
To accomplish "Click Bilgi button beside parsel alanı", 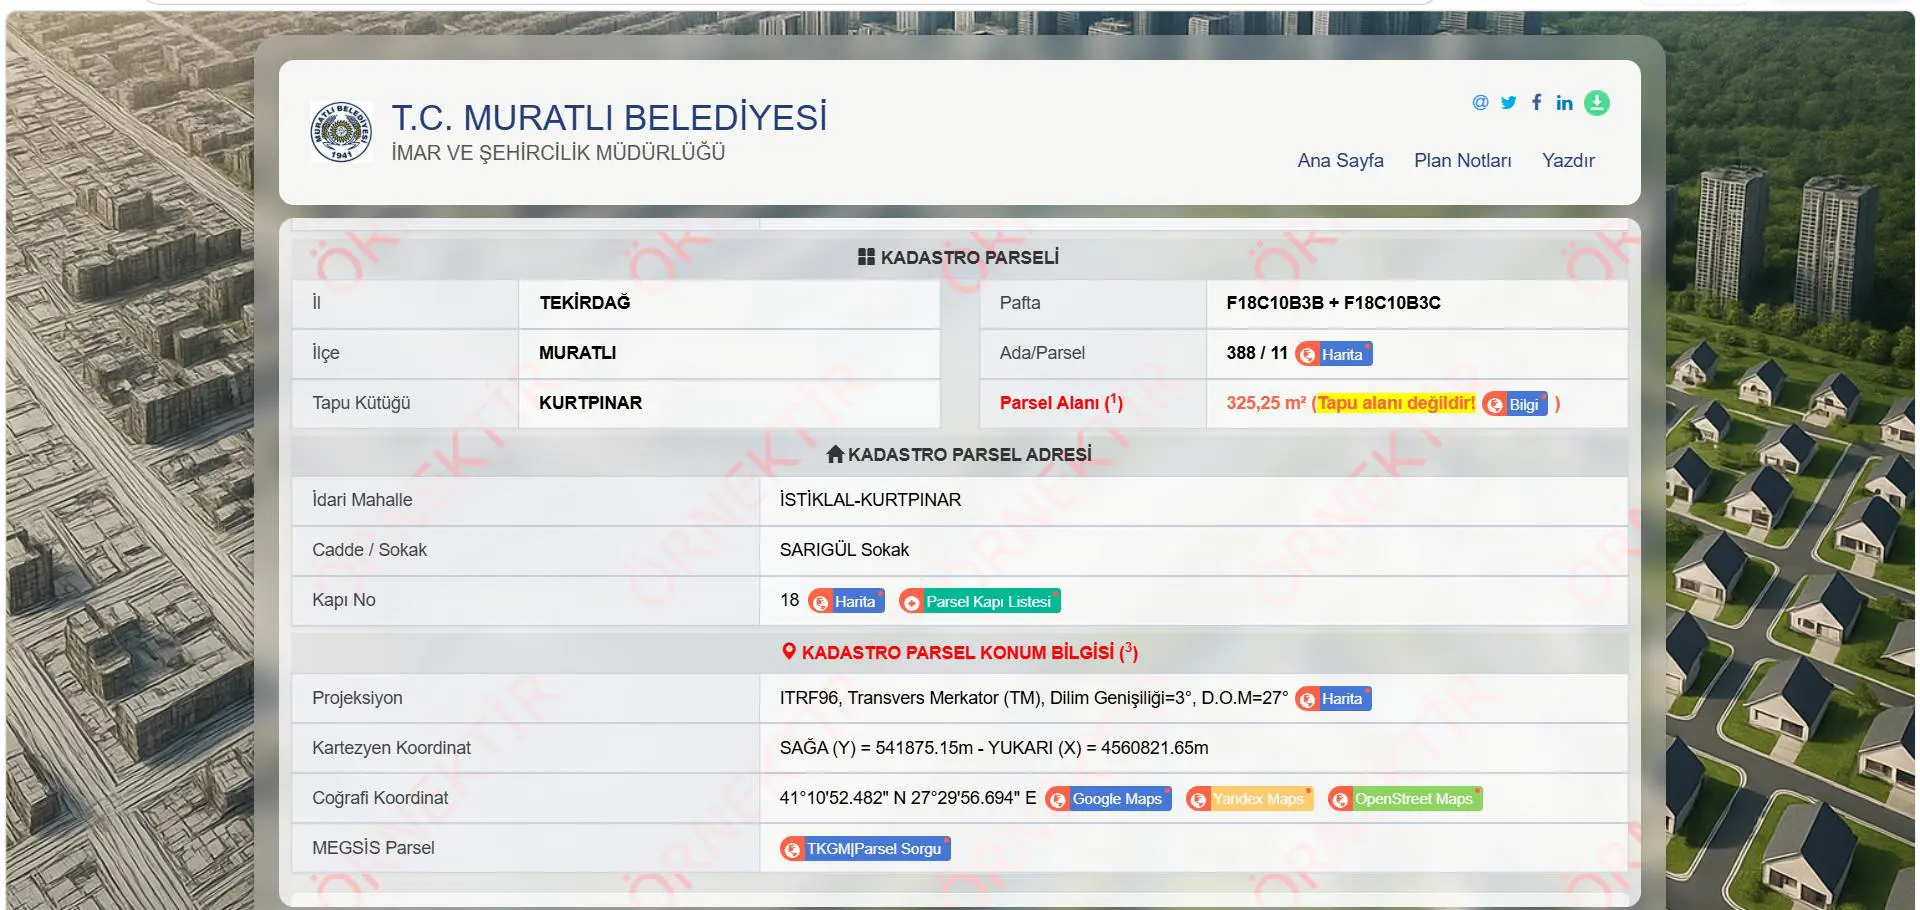I will 1515,404.
